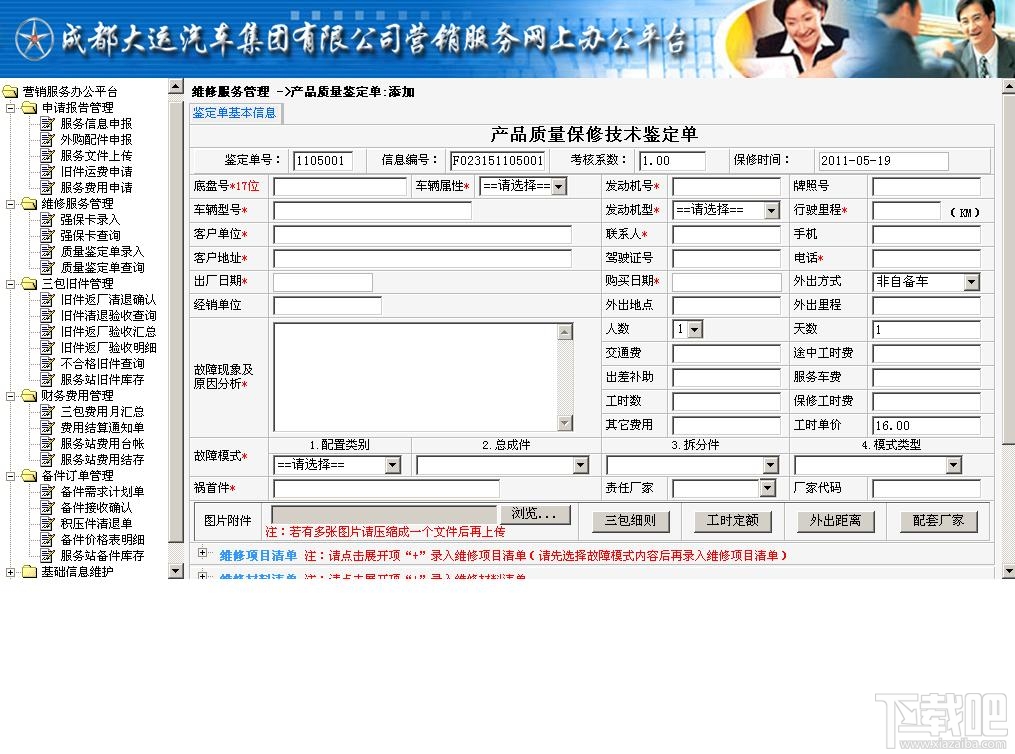Click the 维修项目清单 link

coord(258,555)
